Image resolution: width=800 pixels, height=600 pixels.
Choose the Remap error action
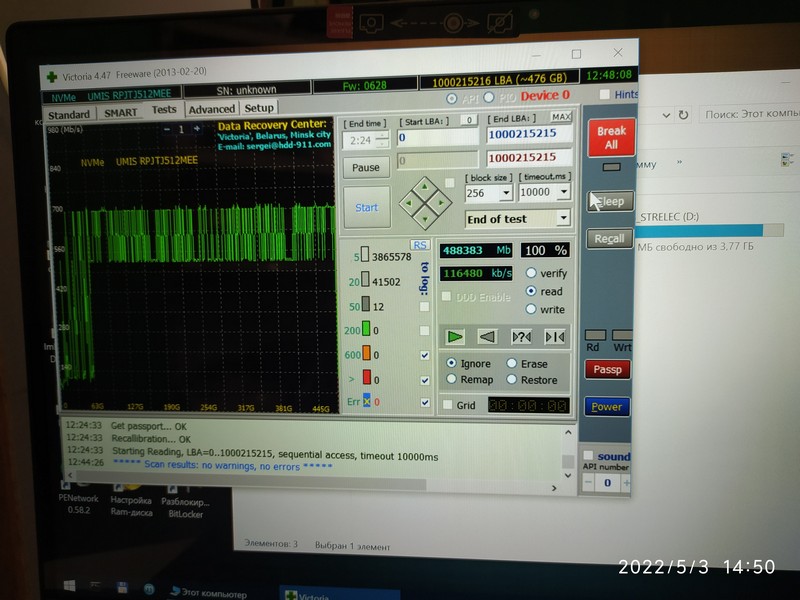(453, 380)
